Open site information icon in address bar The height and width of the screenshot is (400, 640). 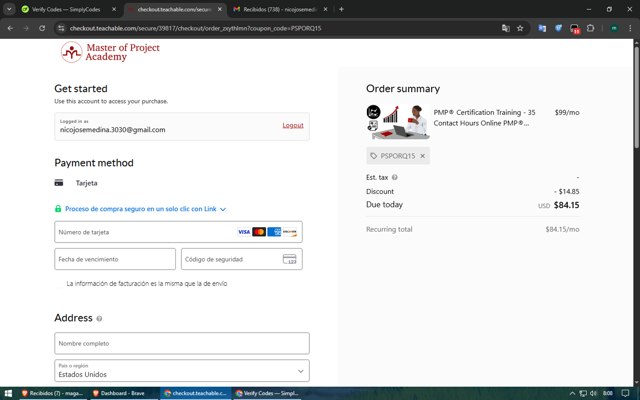tap(61, 28)
